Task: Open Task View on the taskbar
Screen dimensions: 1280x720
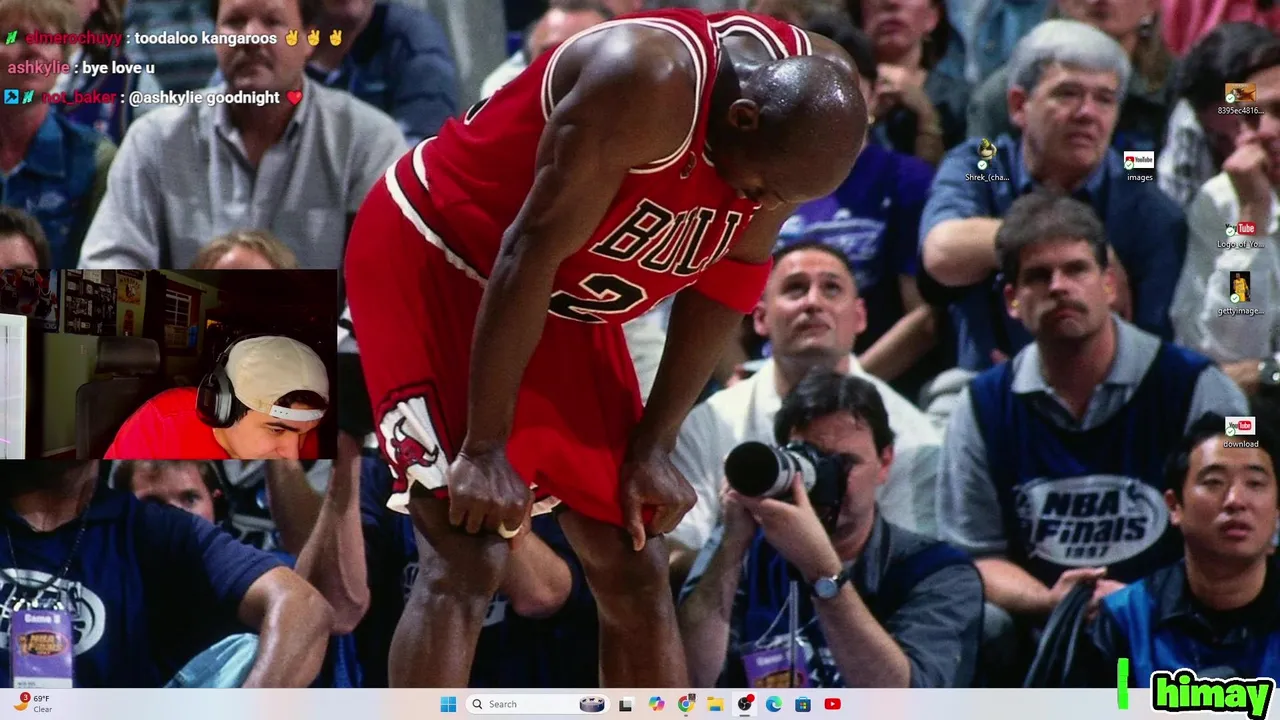Action: click(625, 704)
